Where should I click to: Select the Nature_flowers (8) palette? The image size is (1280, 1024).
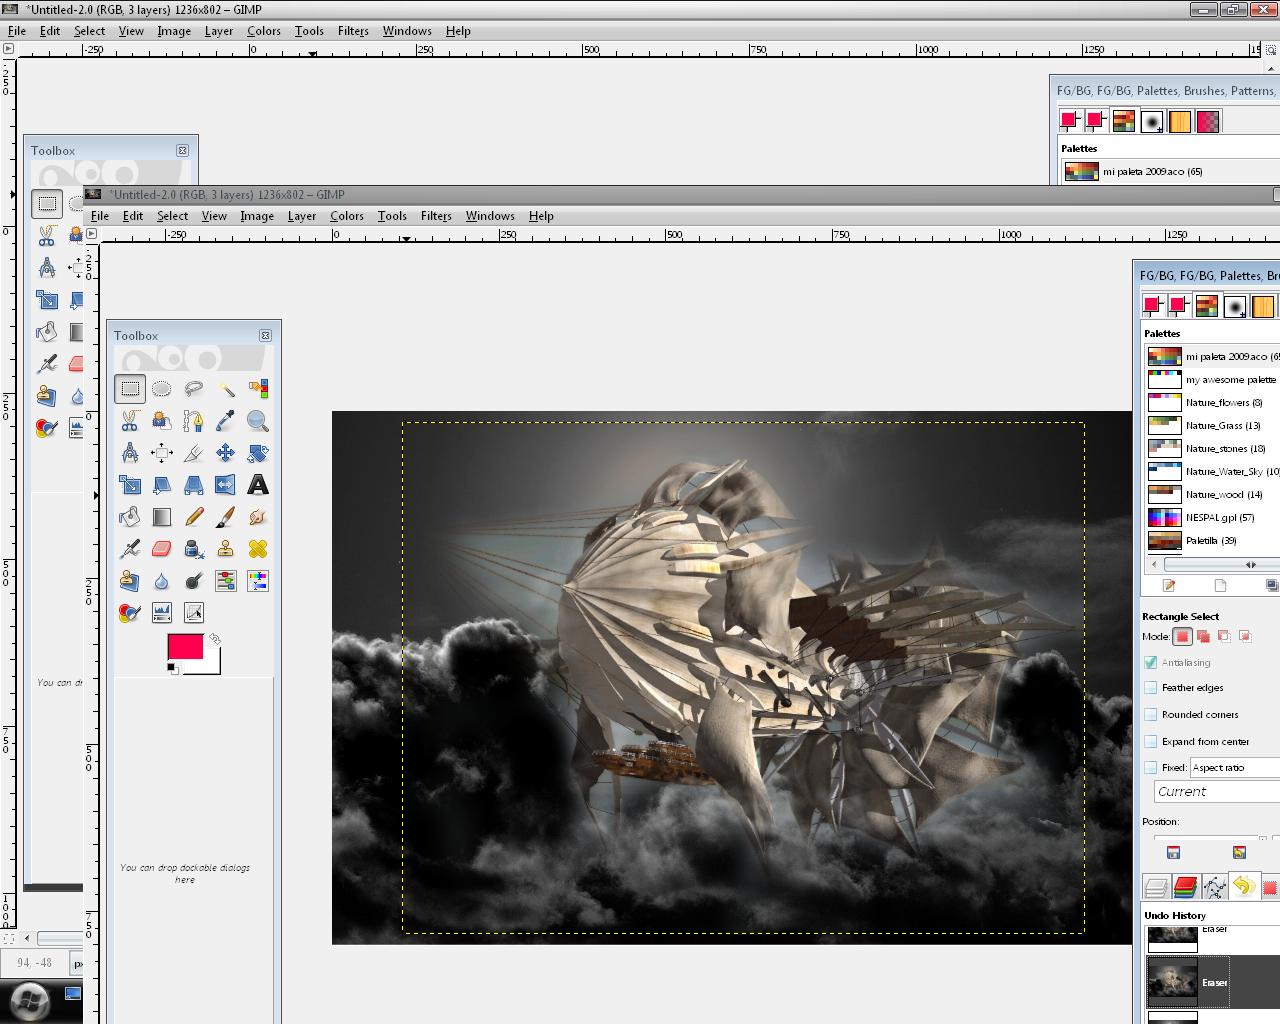pyautogui.click(x=1212, y=403)
